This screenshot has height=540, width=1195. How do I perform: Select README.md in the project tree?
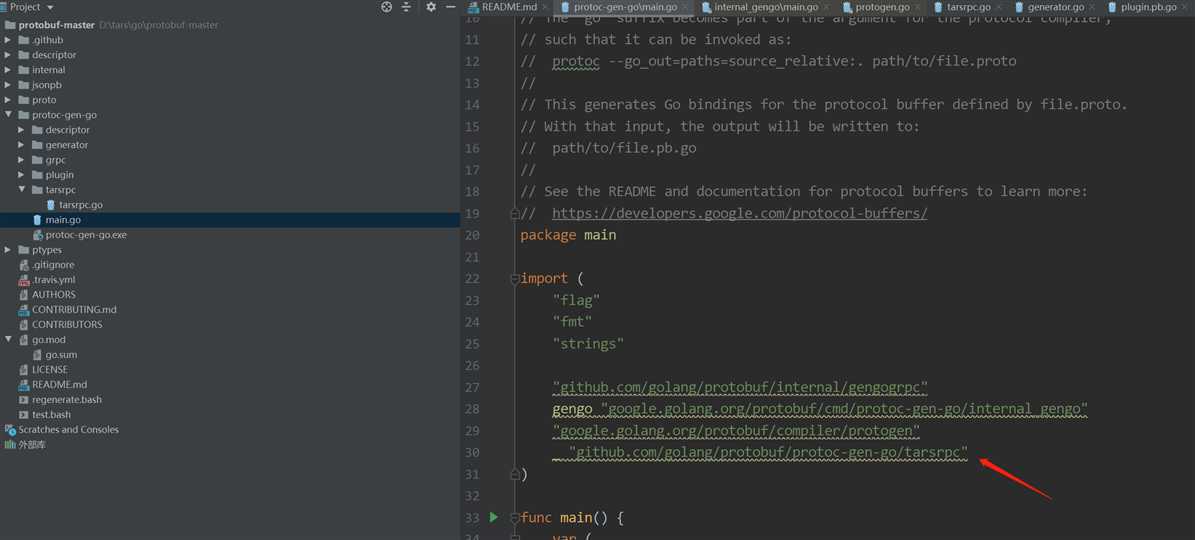(59, 385)
